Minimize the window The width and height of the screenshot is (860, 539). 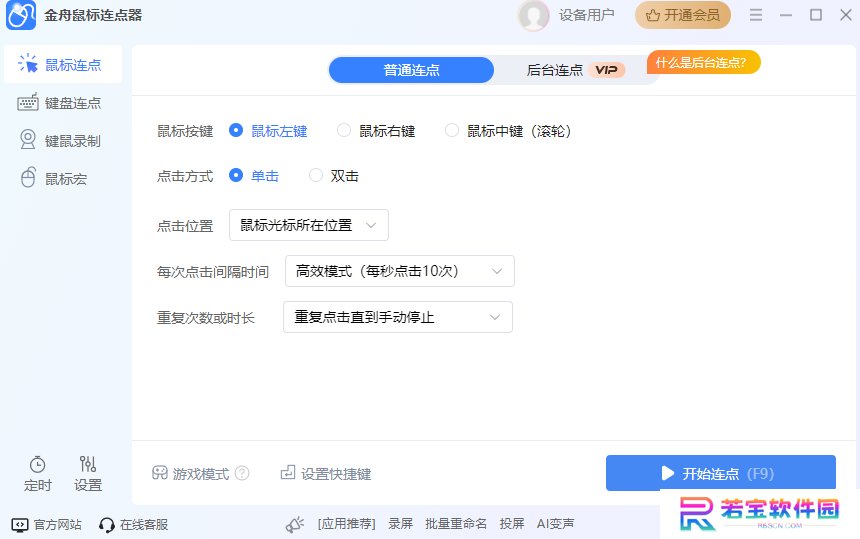click(x=786, y=15)
